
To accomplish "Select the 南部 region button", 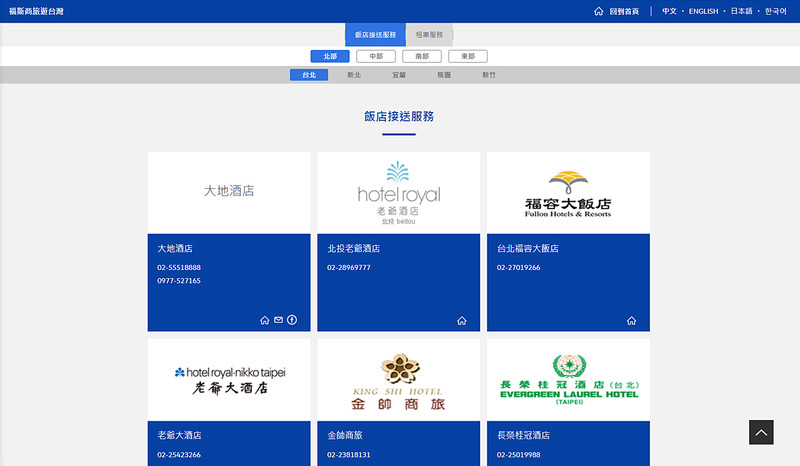I will (x=422, y=56).
